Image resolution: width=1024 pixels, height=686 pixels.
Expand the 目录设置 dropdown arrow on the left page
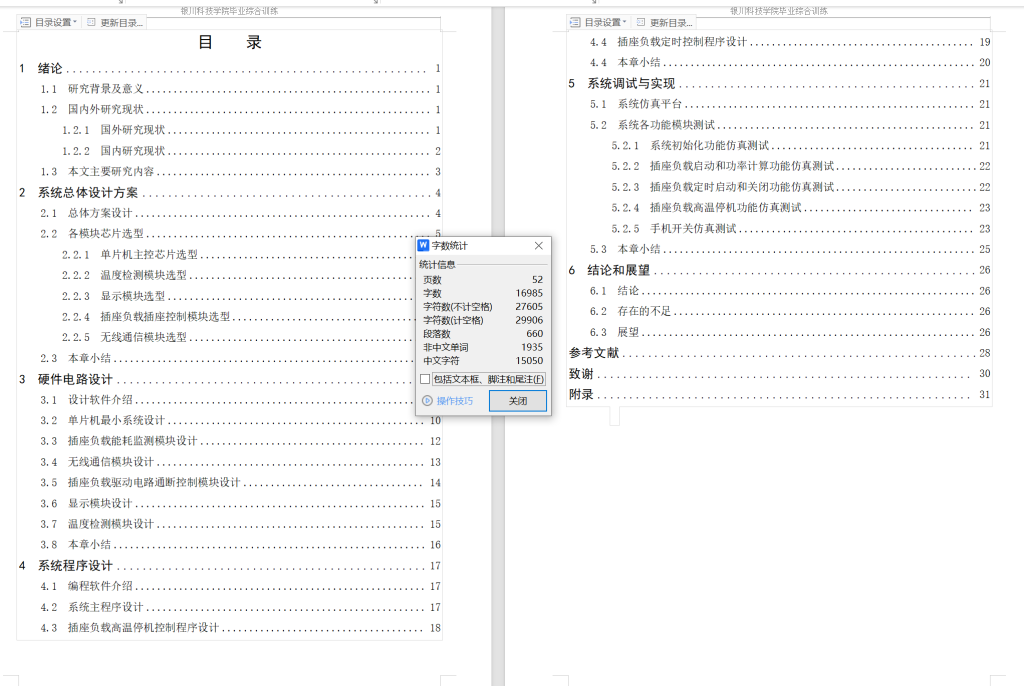[77, 21]
